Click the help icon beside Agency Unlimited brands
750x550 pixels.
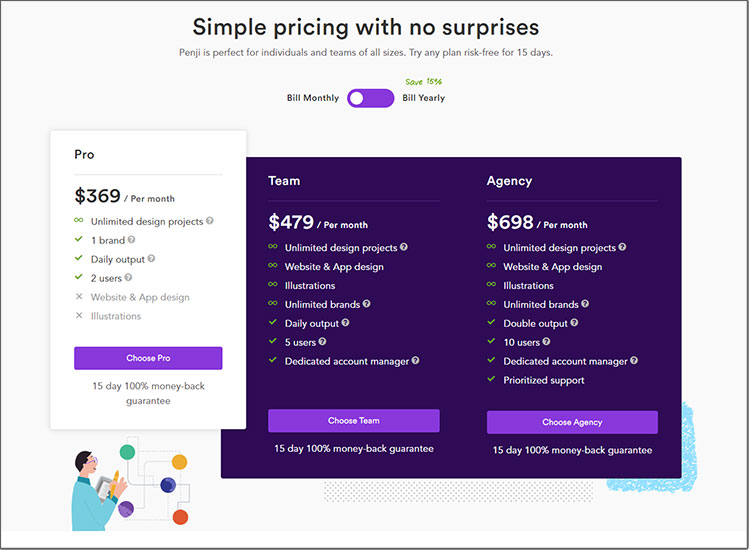(585, 304)
